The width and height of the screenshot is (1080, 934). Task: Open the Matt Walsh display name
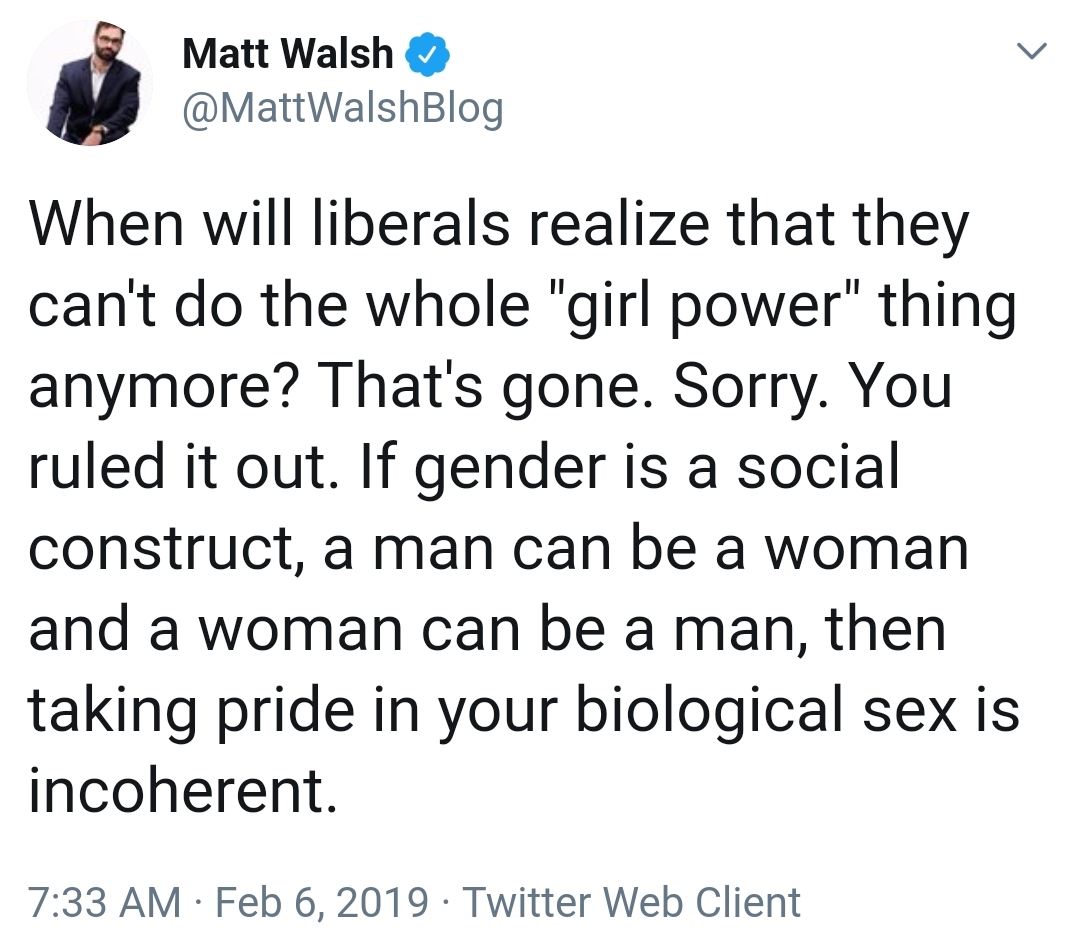(287, 54)
